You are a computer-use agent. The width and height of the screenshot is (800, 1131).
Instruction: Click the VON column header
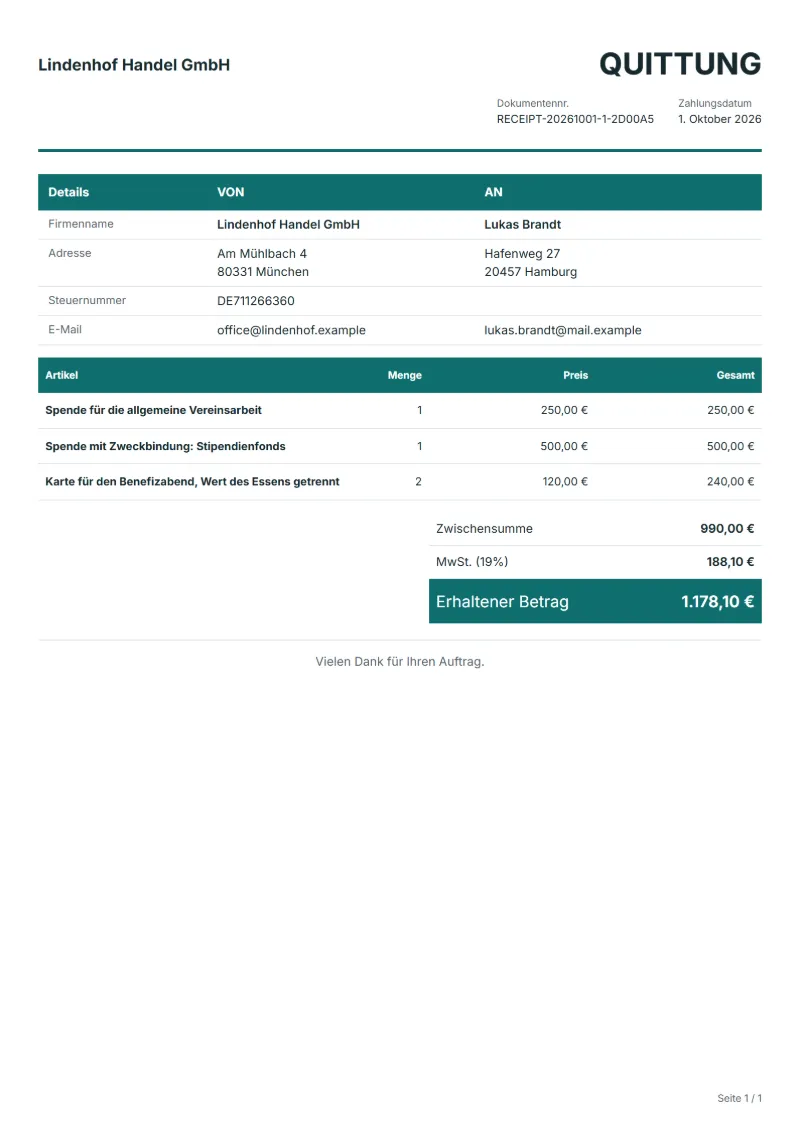(231, 192)
